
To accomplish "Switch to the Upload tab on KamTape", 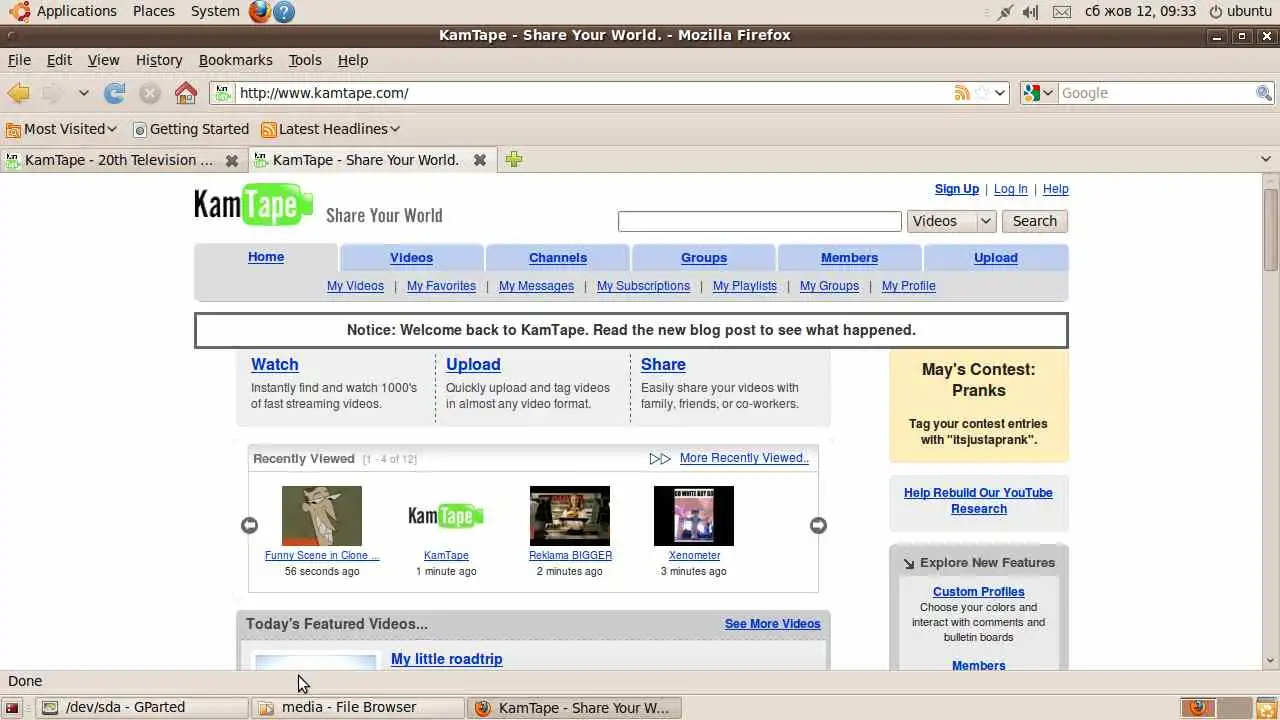I will 996,257.
